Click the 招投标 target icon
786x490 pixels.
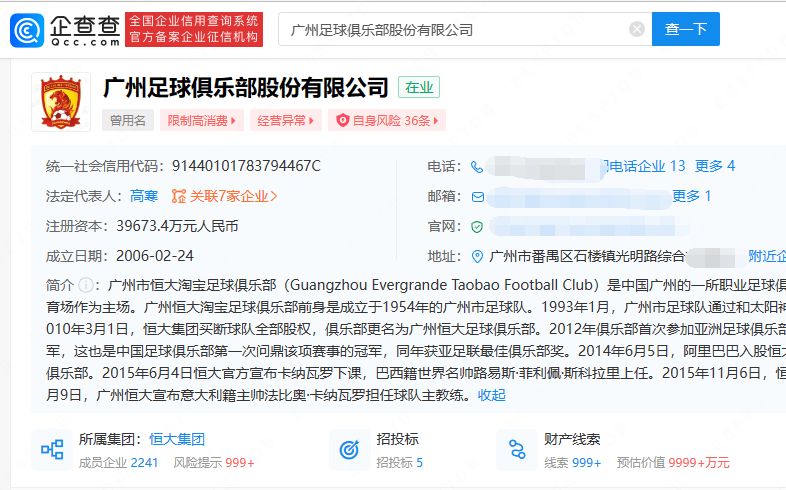point(349,449)
